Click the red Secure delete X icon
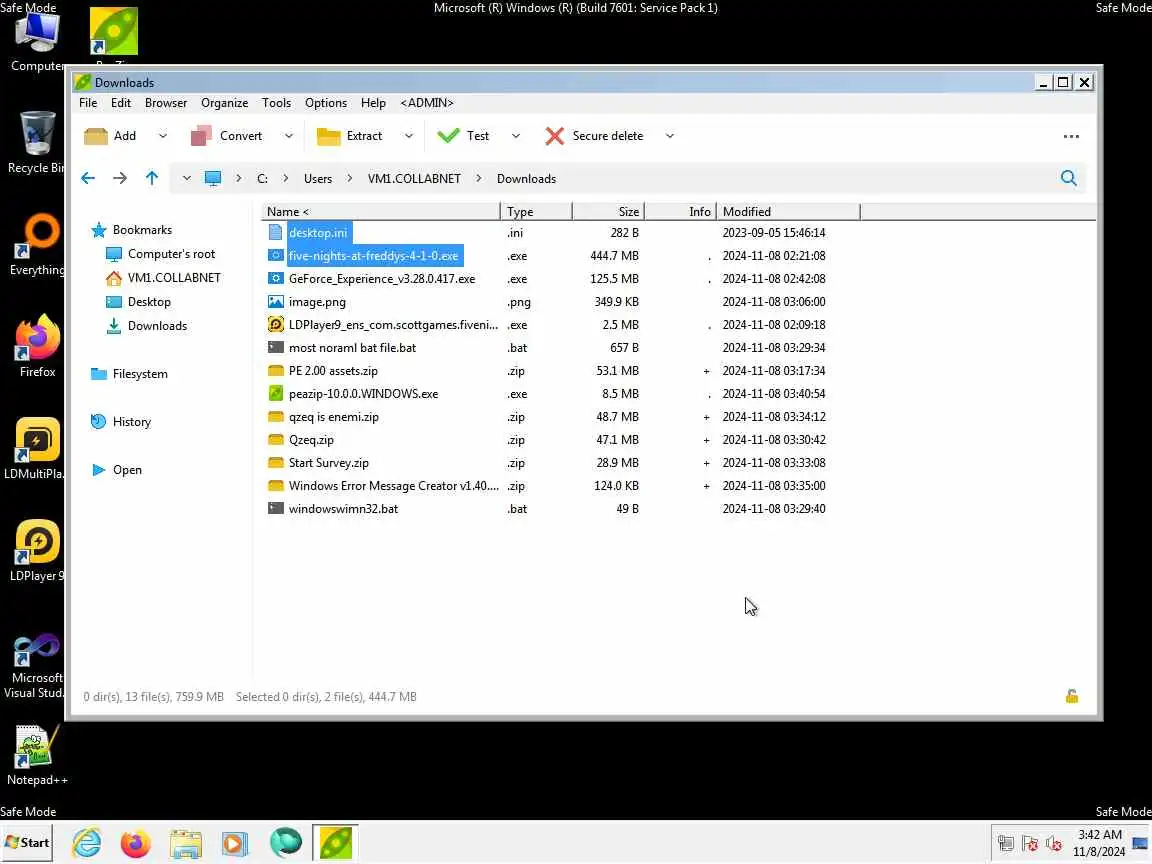This screenshot has height=864, width=1152. click(x=555, y=136)
